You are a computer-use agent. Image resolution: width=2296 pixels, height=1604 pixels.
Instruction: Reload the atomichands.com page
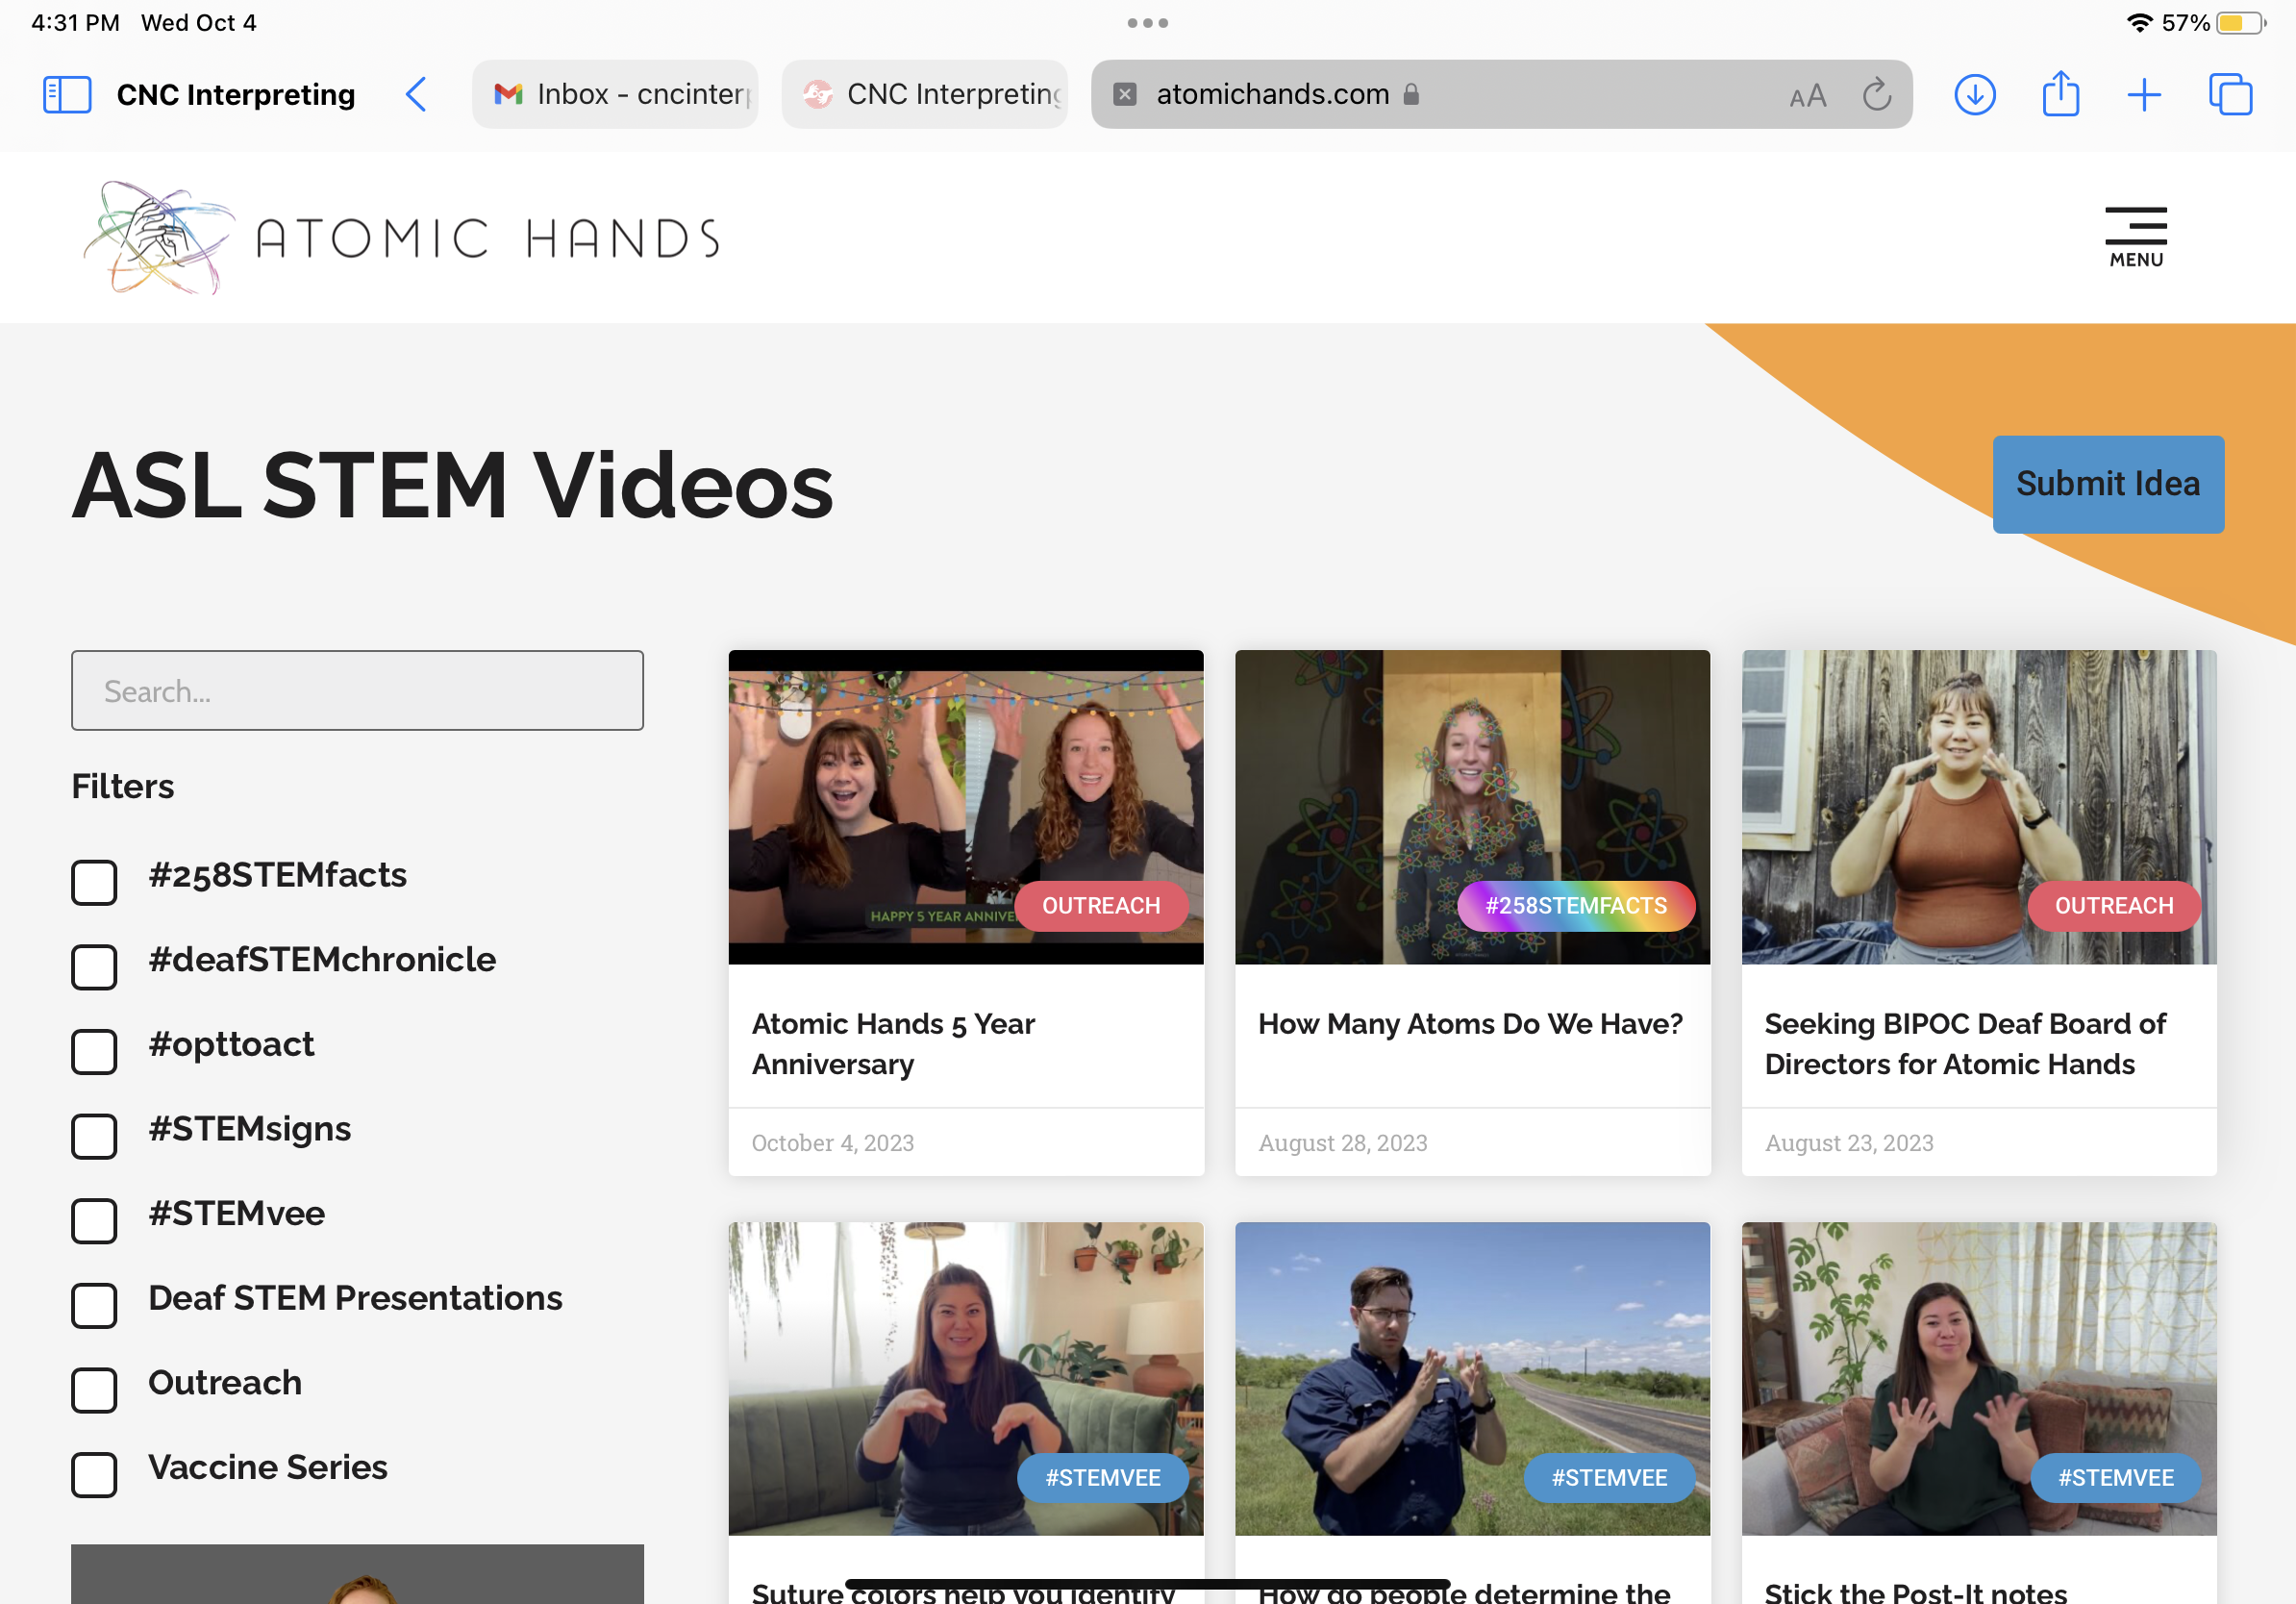(1876, 95)
